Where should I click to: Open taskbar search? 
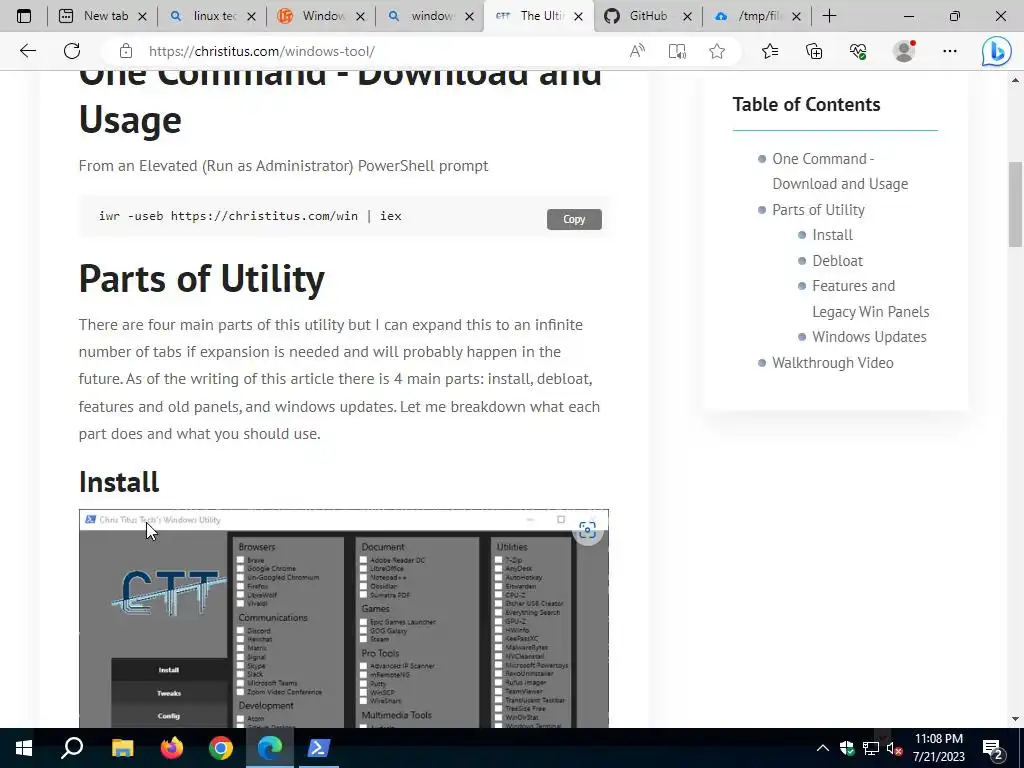pos(72,748)
